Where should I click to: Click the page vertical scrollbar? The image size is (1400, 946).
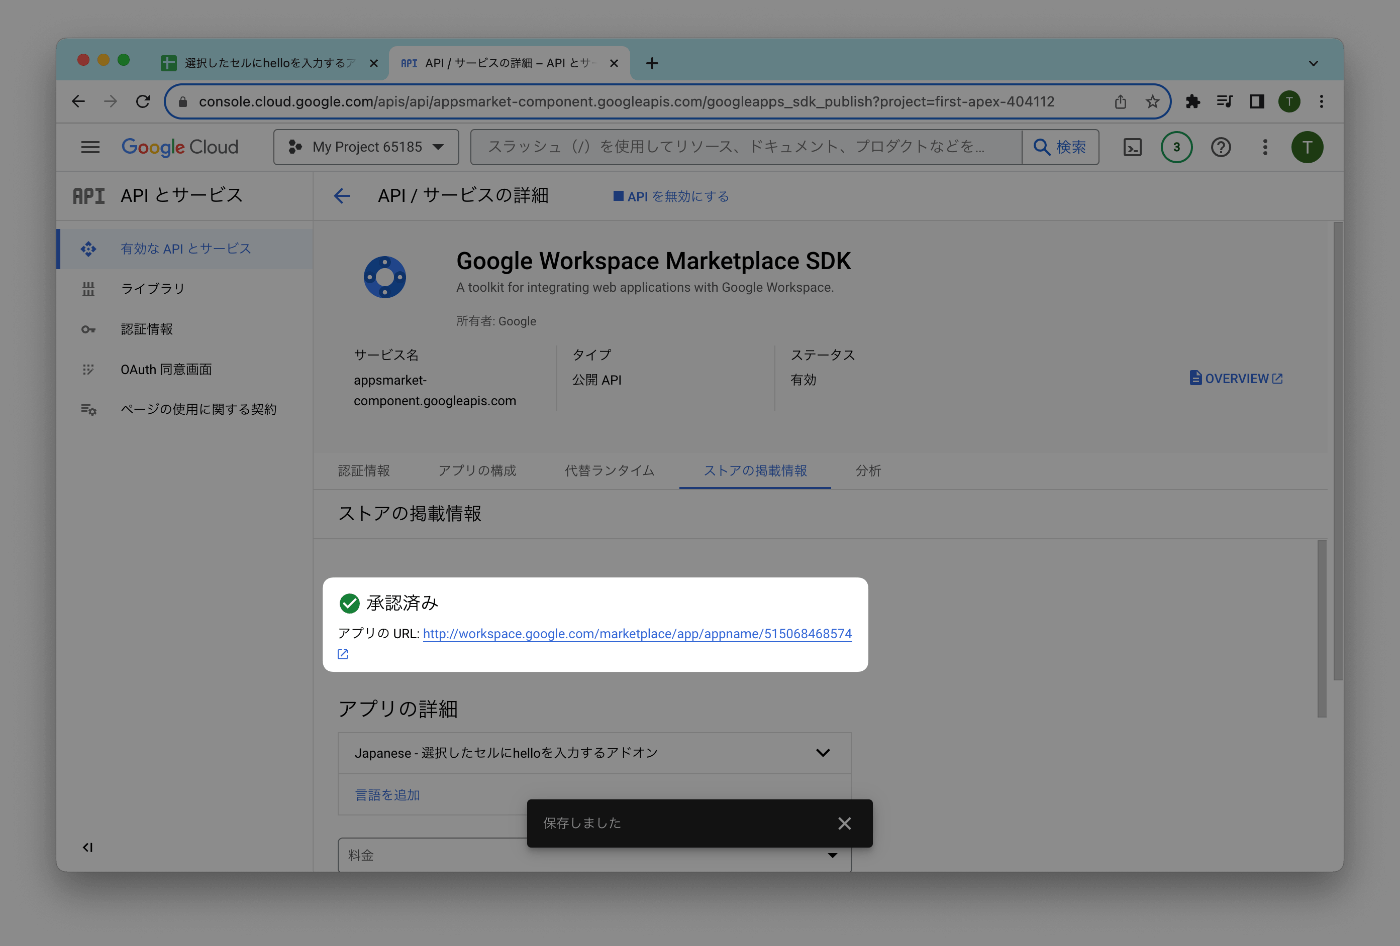tap(1338, 450)
